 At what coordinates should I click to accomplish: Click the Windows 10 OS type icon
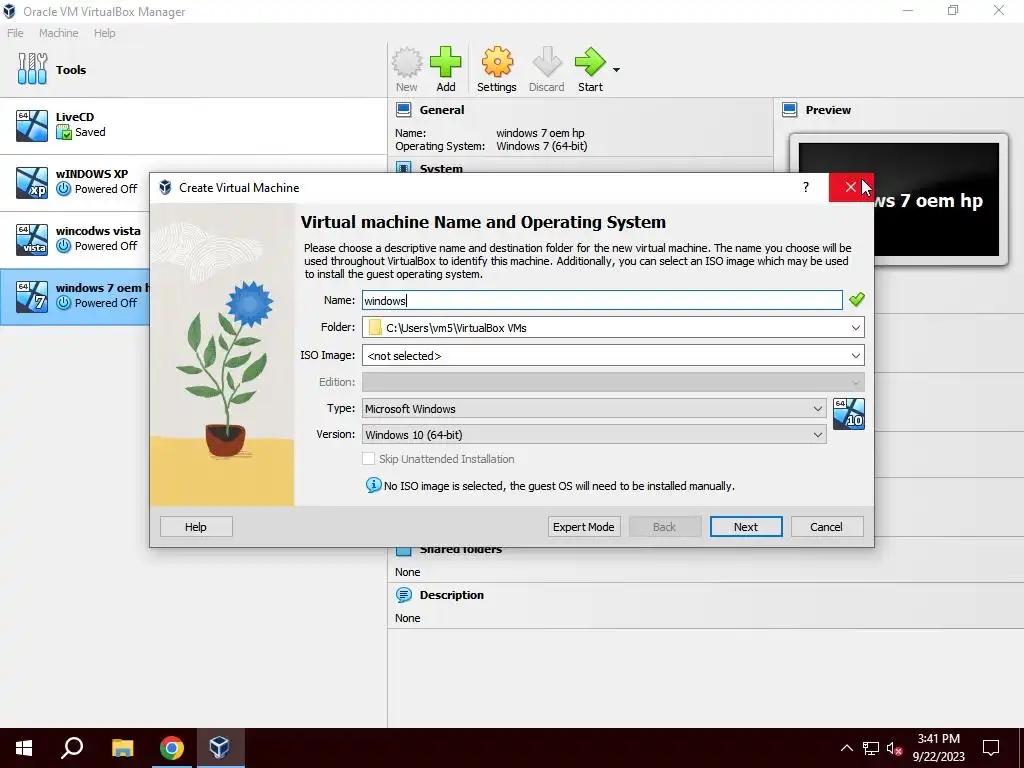click(x=849, y=414)
